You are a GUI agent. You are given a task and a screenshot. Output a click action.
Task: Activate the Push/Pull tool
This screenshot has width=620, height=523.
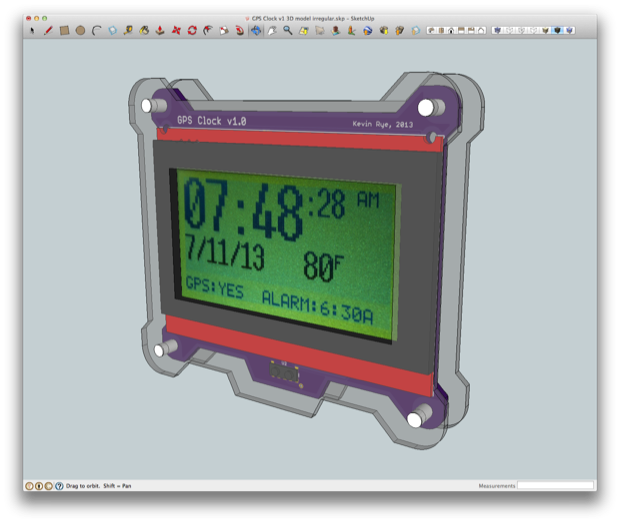point(160,30)
